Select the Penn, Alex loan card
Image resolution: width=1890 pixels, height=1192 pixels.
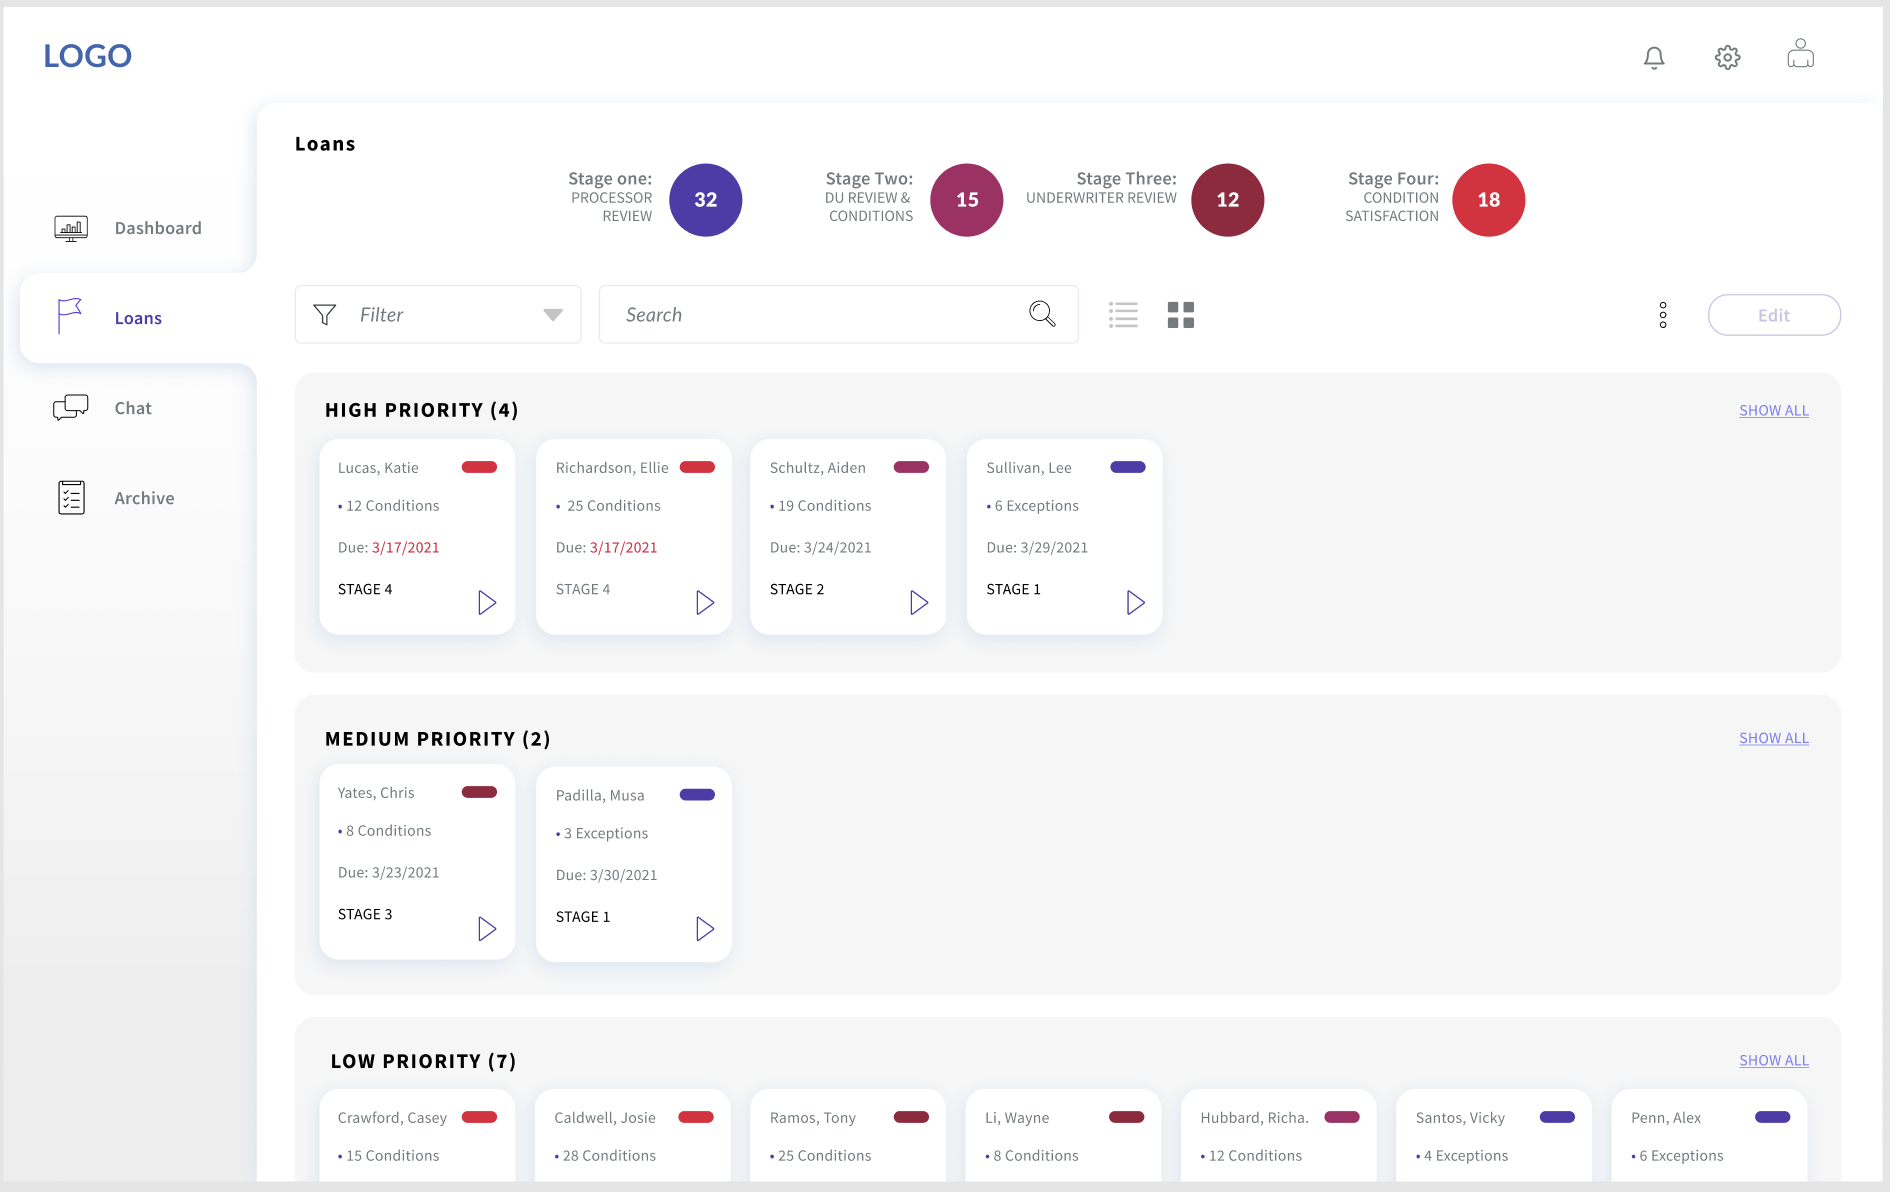pyautogui.click(x=1709, y=1136)
